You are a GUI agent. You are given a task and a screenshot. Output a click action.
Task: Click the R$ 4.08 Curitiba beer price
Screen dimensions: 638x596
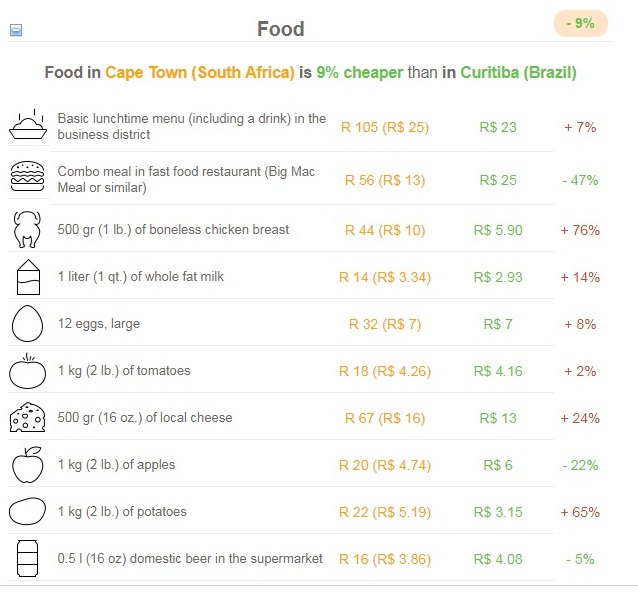pos(500,559)
